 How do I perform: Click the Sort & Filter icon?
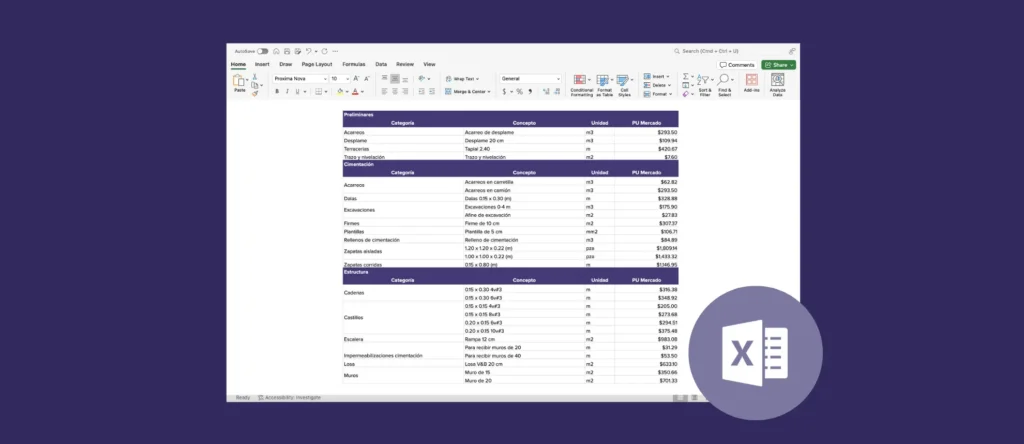coord(705,81)
